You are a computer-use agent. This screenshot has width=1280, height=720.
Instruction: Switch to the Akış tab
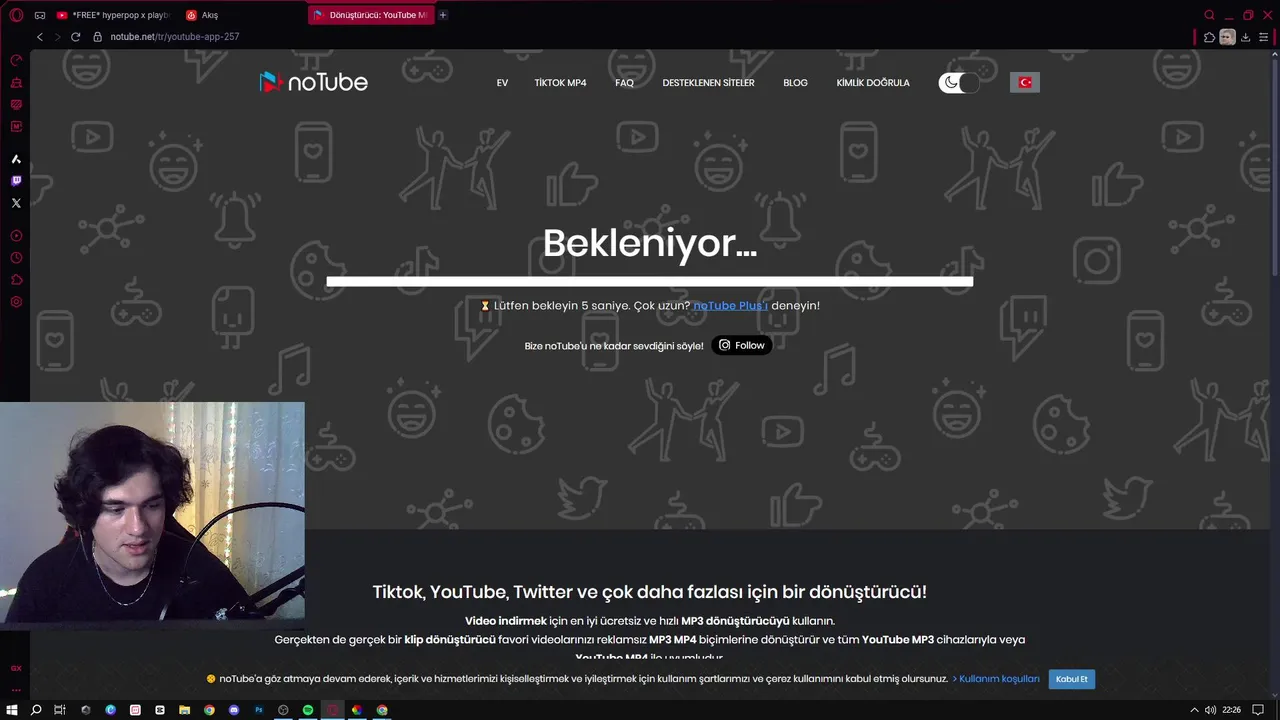(240, 15)
